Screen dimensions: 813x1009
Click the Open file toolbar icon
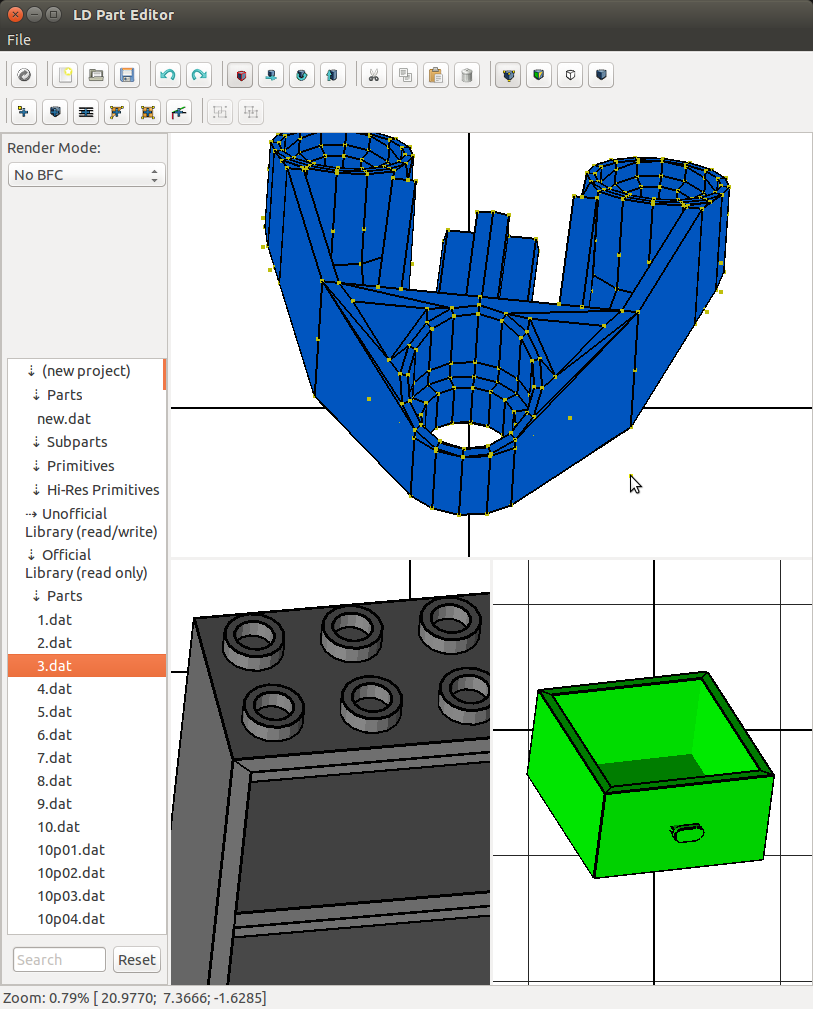[95, 75]
